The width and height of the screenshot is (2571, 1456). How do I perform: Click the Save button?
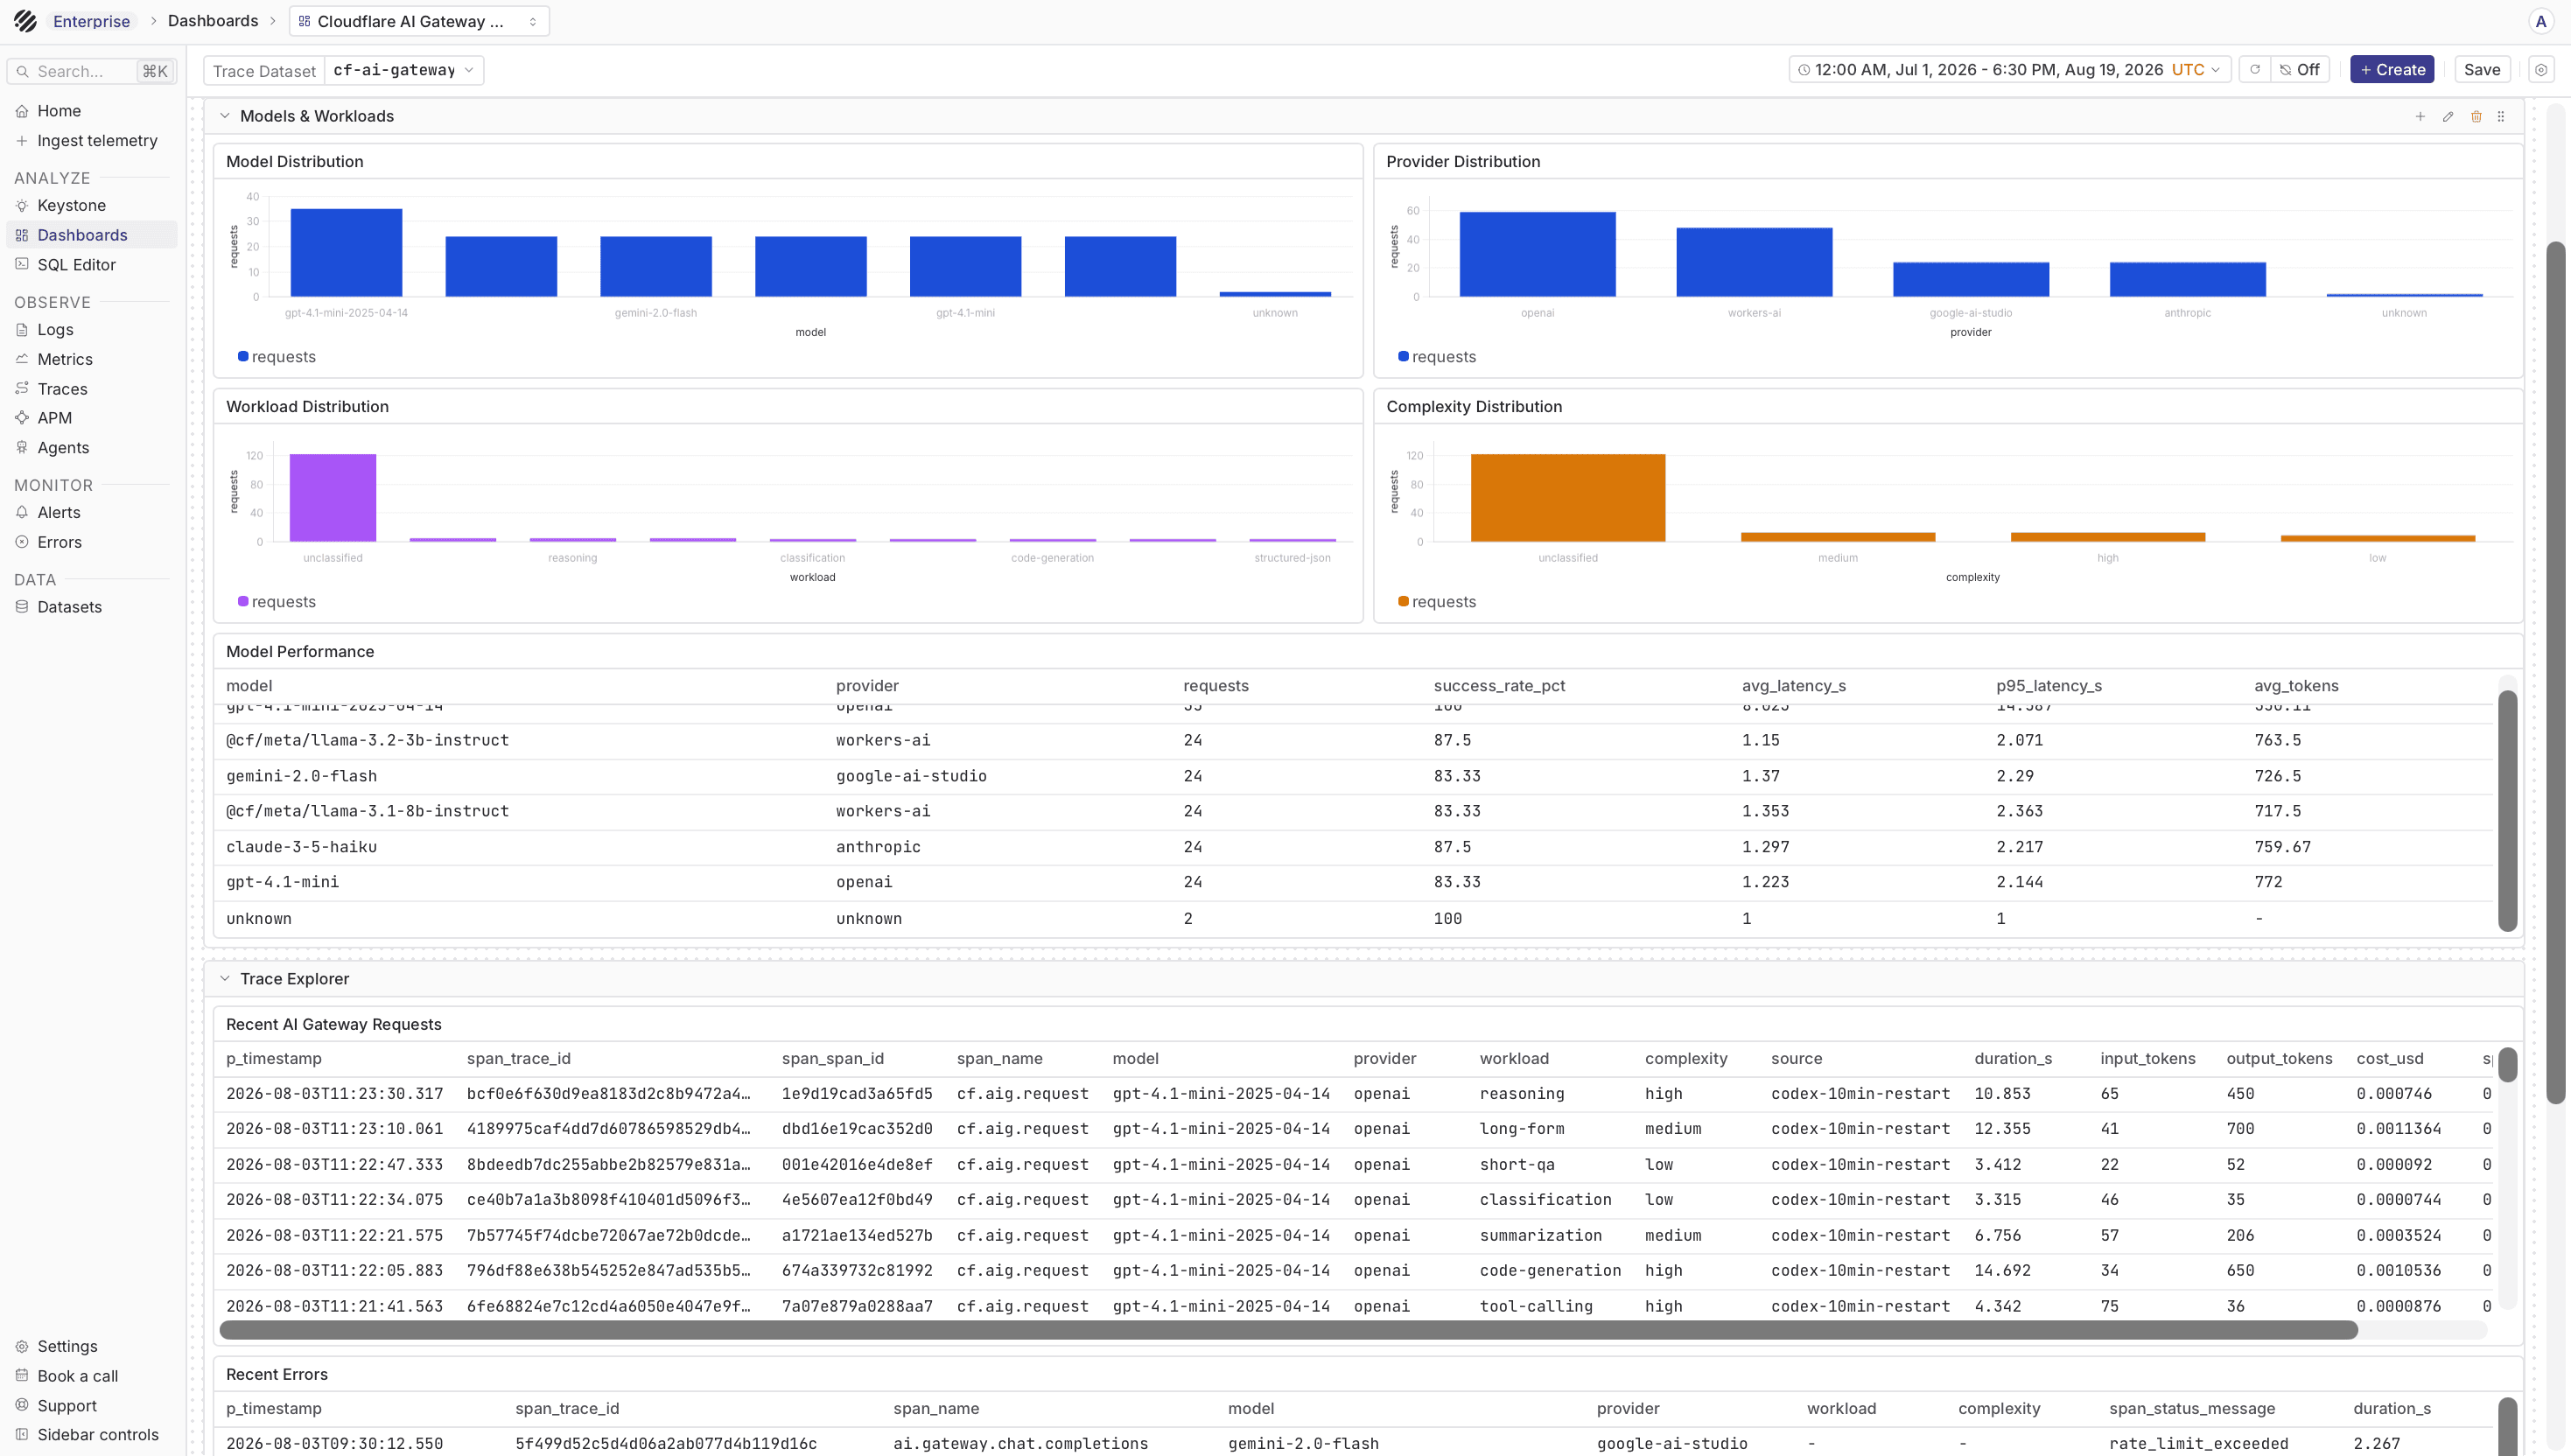coord(2482,70)
